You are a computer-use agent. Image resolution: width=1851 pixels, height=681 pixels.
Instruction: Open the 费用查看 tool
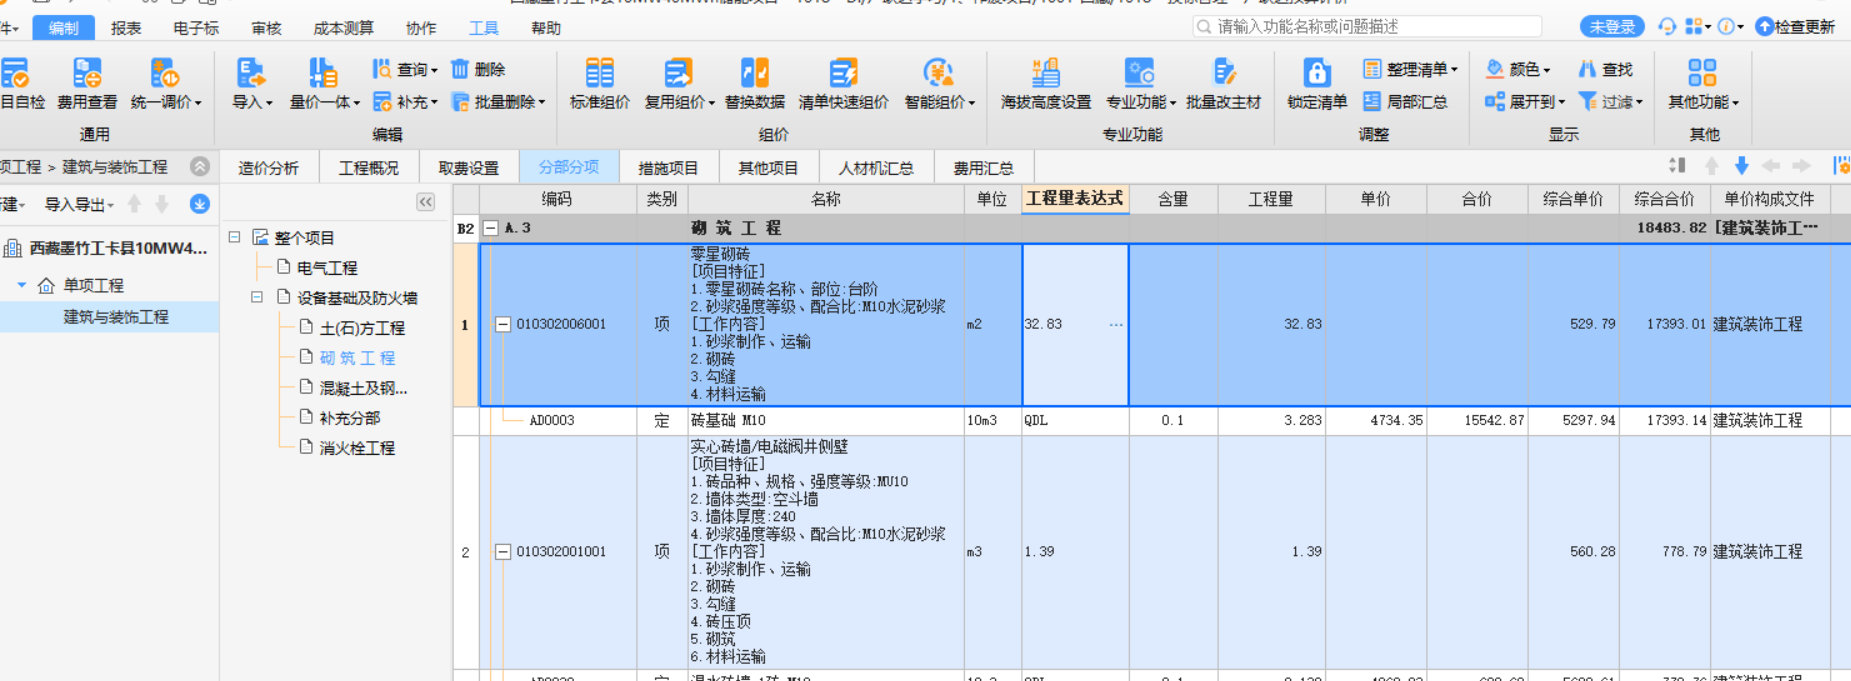coord(87,84)
